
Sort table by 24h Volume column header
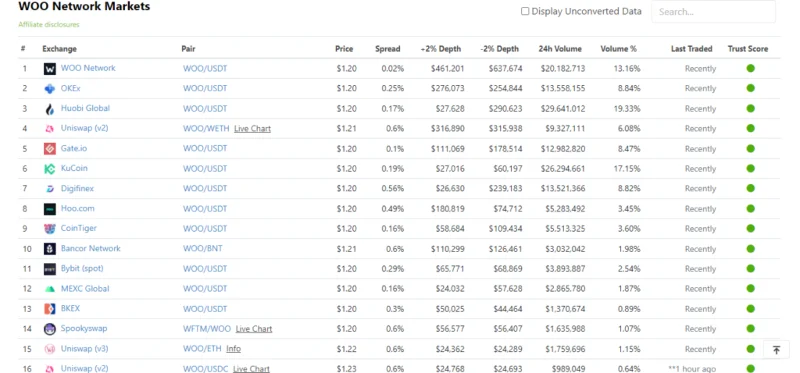[x=560, y=49]
